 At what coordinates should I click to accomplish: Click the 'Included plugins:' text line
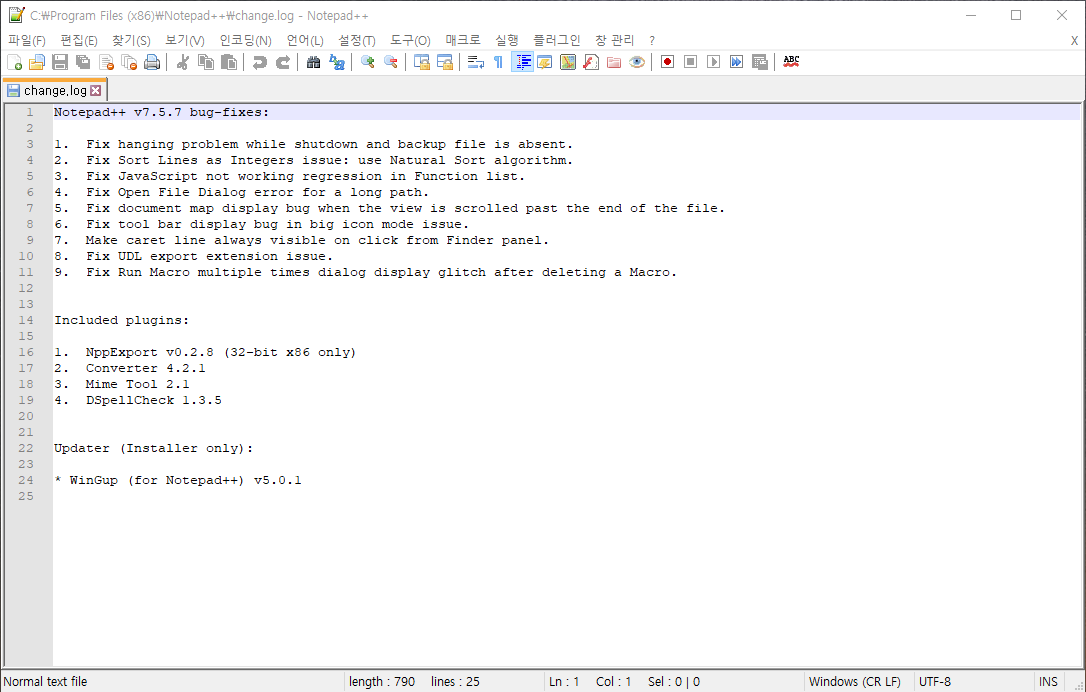pyautogui.click(x=122, y=320)
